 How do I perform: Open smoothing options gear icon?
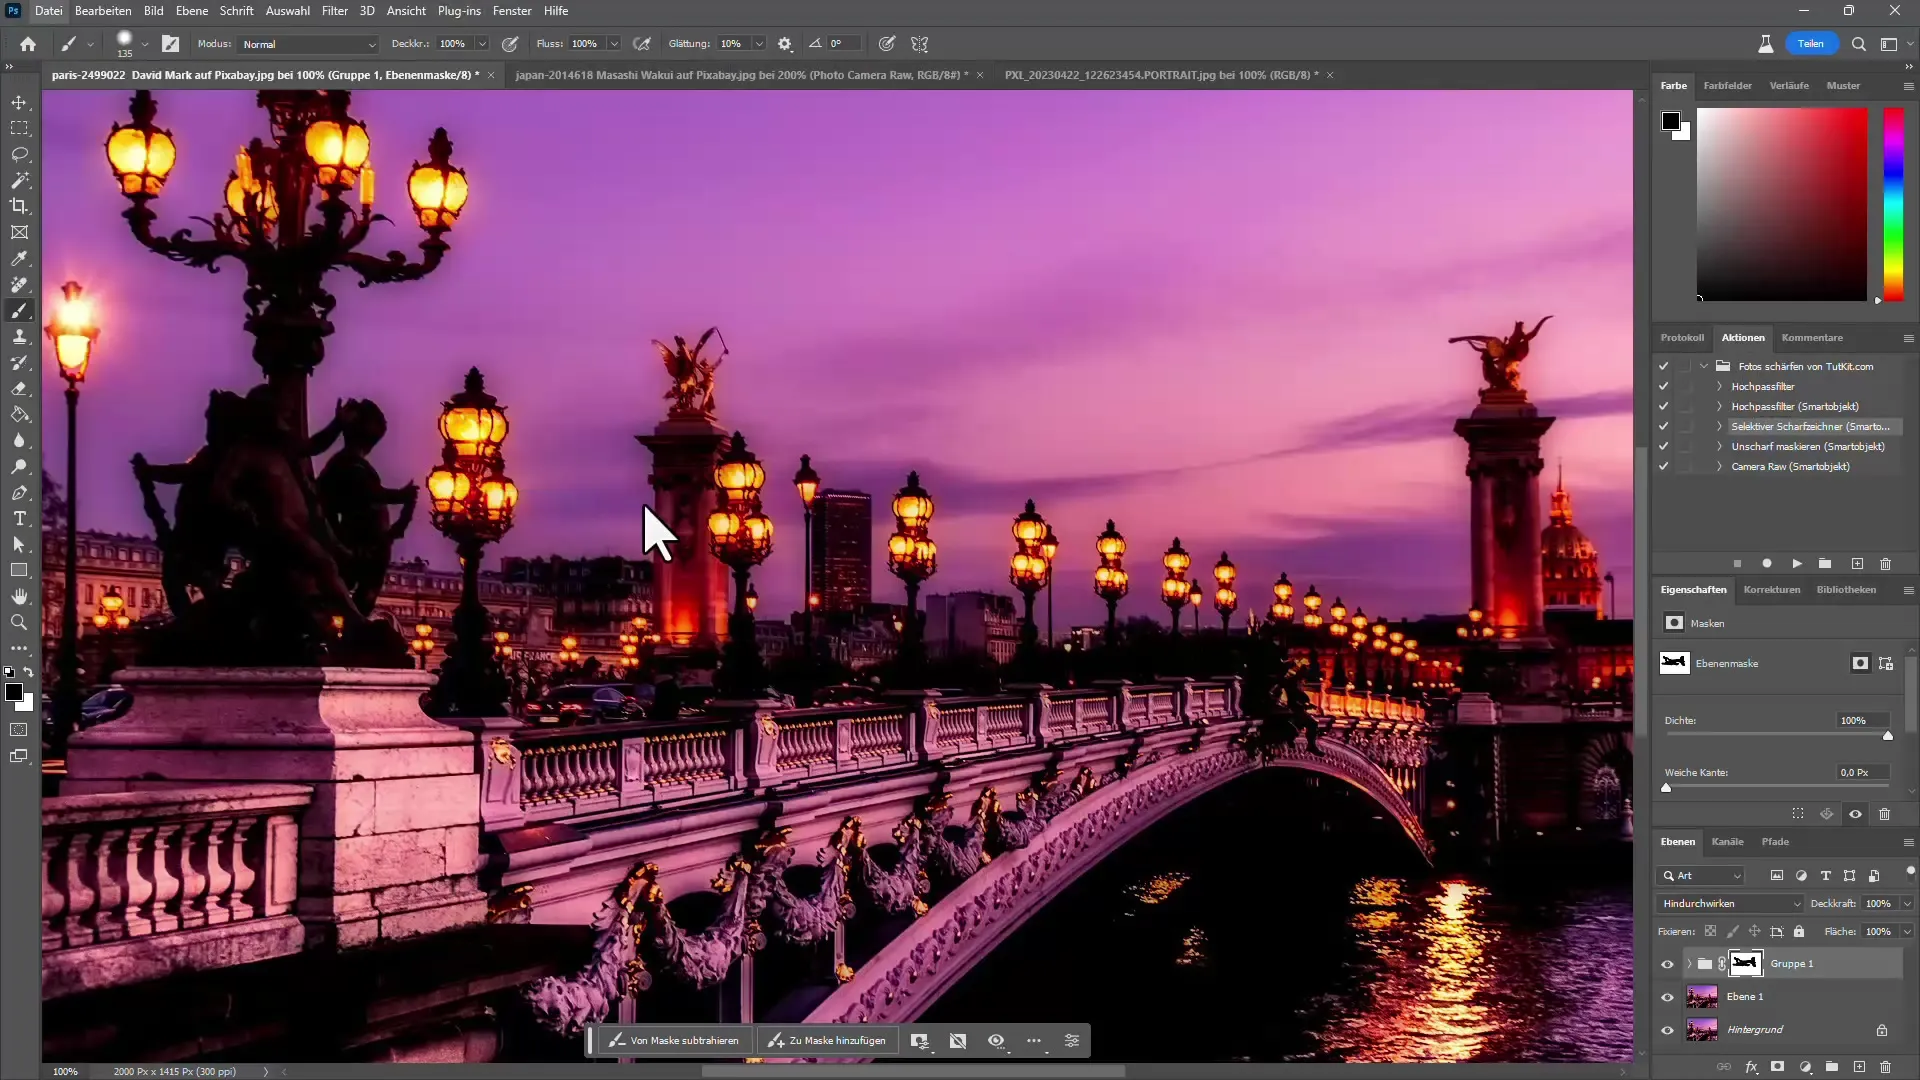[785, 44]
